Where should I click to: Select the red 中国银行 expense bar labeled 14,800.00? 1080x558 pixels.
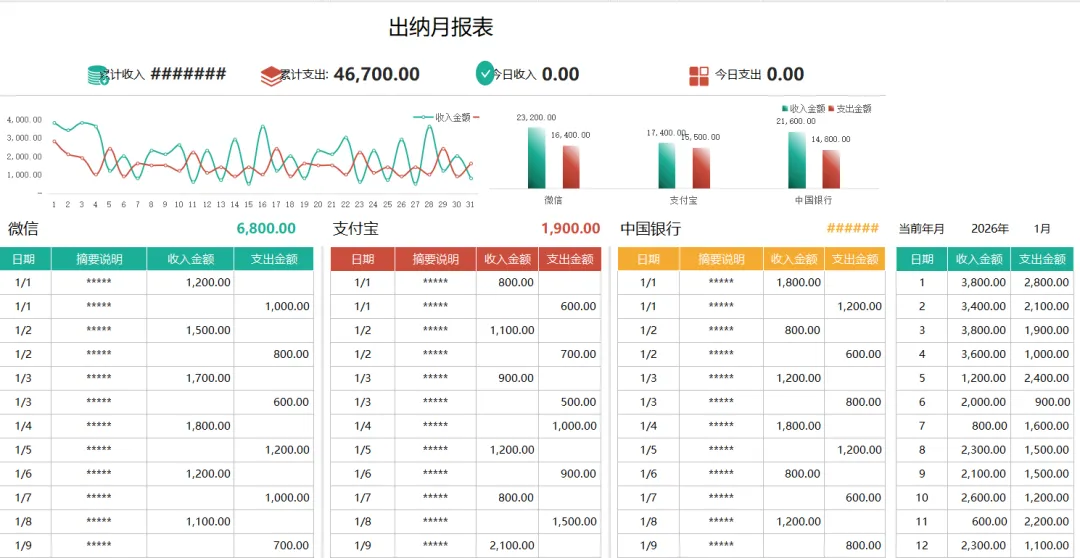[x=831, y=169]
